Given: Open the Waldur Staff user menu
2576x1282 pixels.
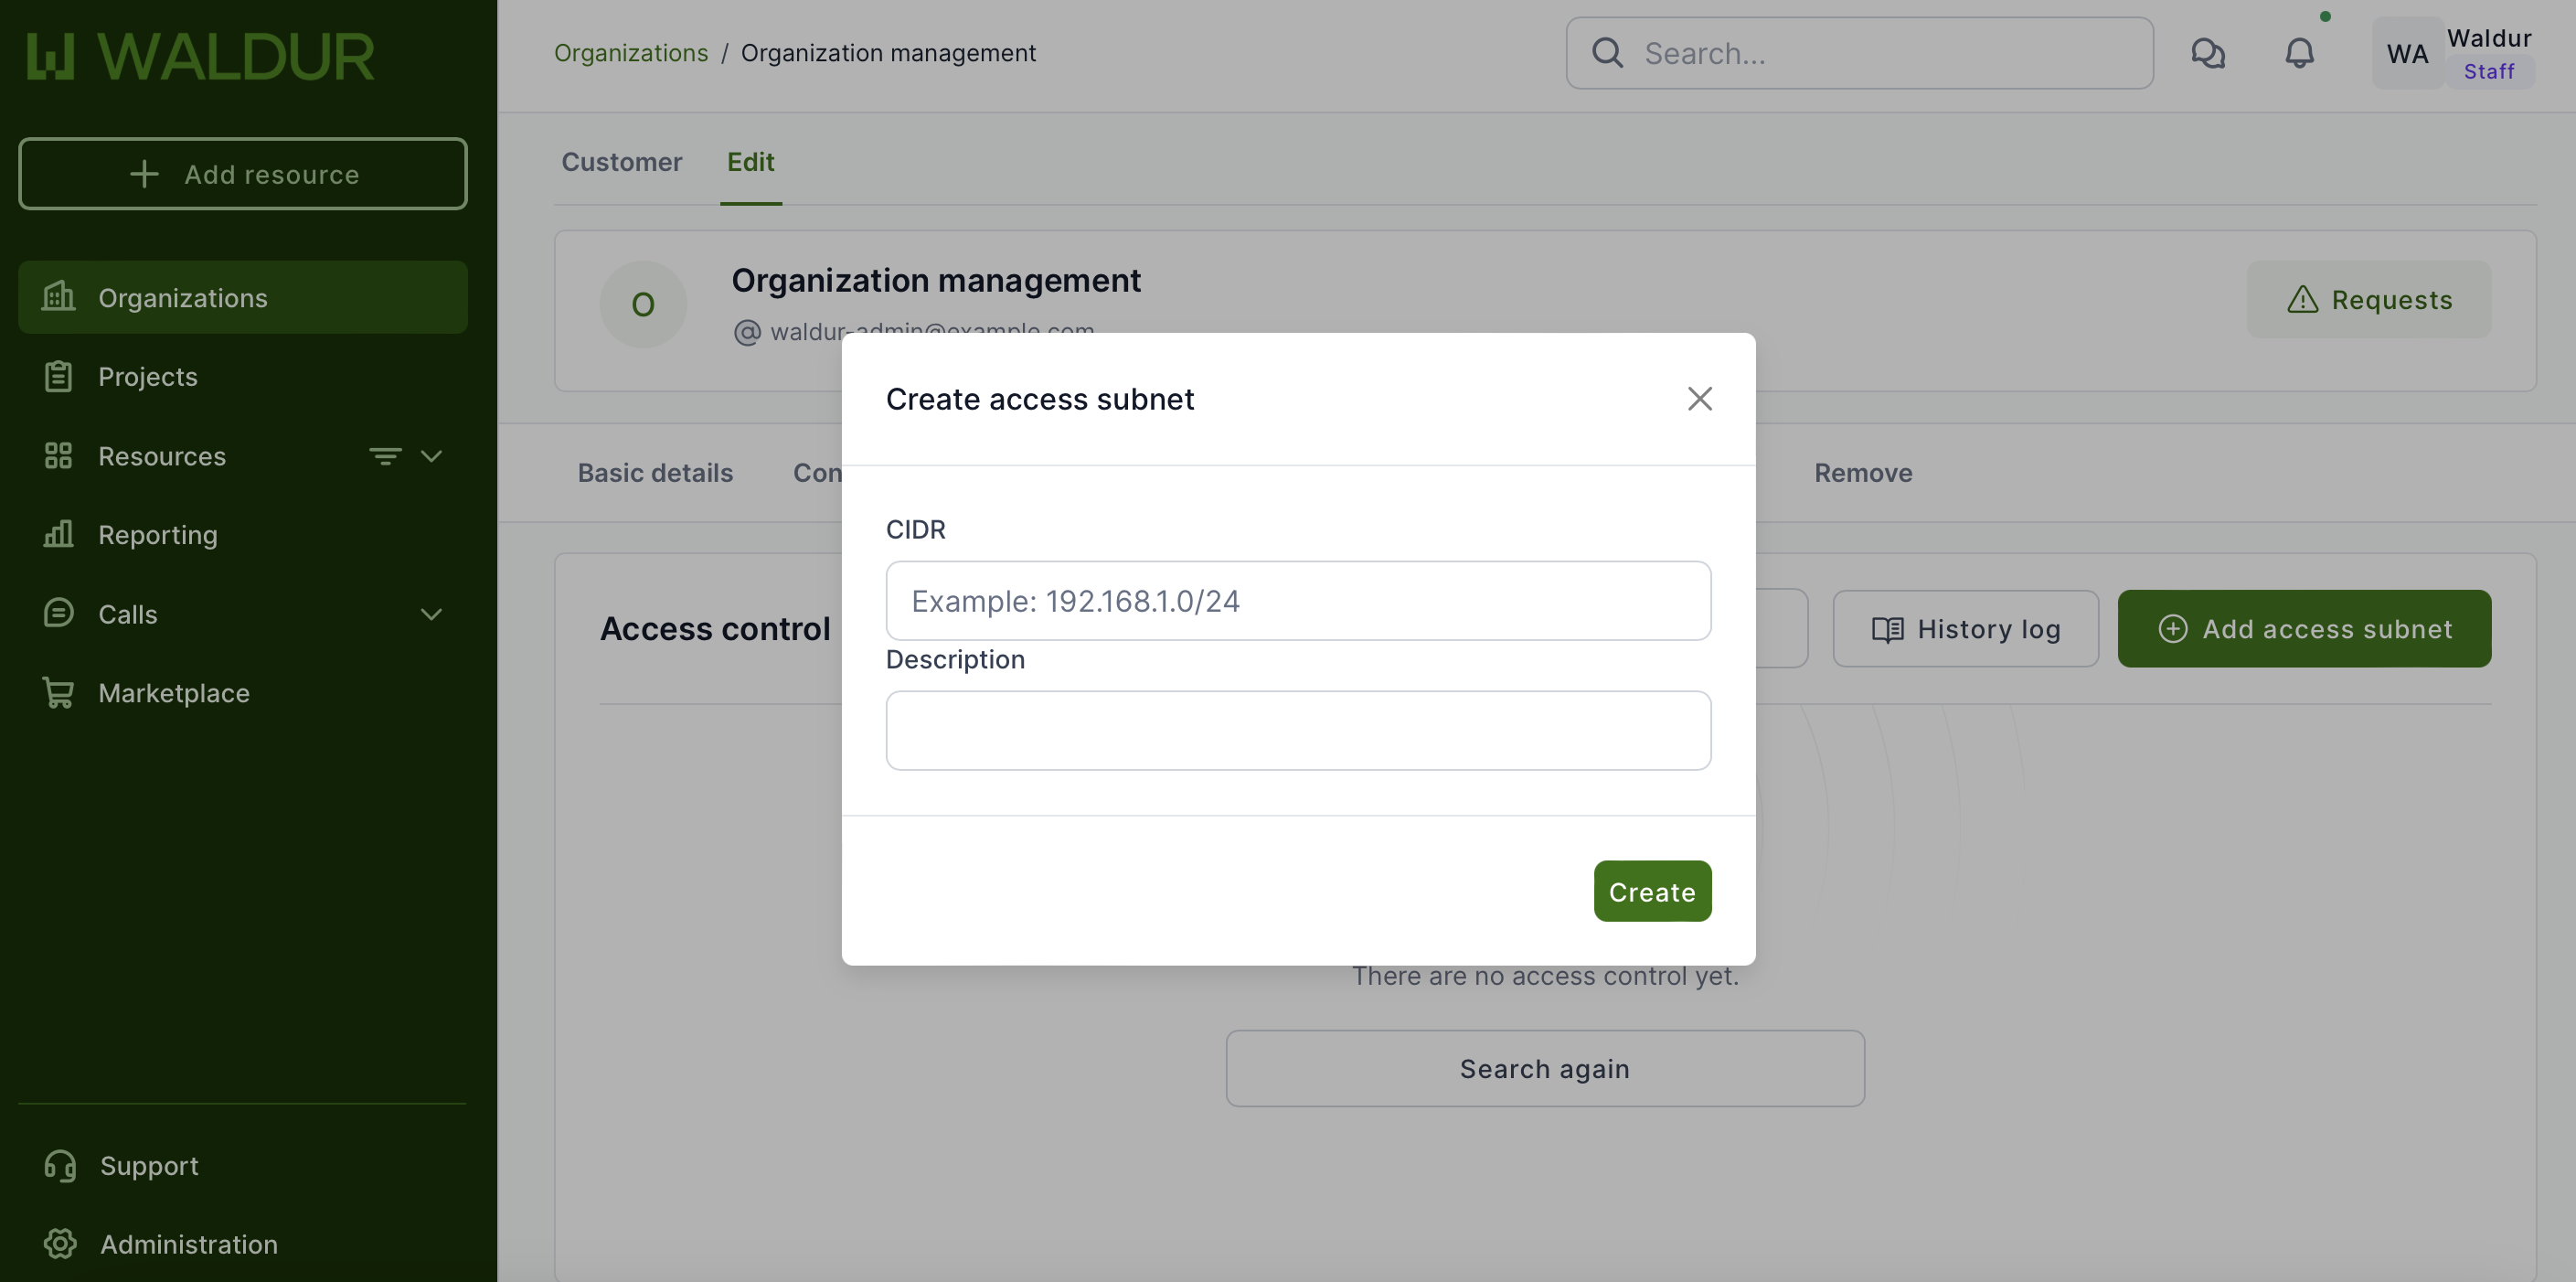Looking at the screenshot, I should pyautogui.click(x=2455, y=53).
